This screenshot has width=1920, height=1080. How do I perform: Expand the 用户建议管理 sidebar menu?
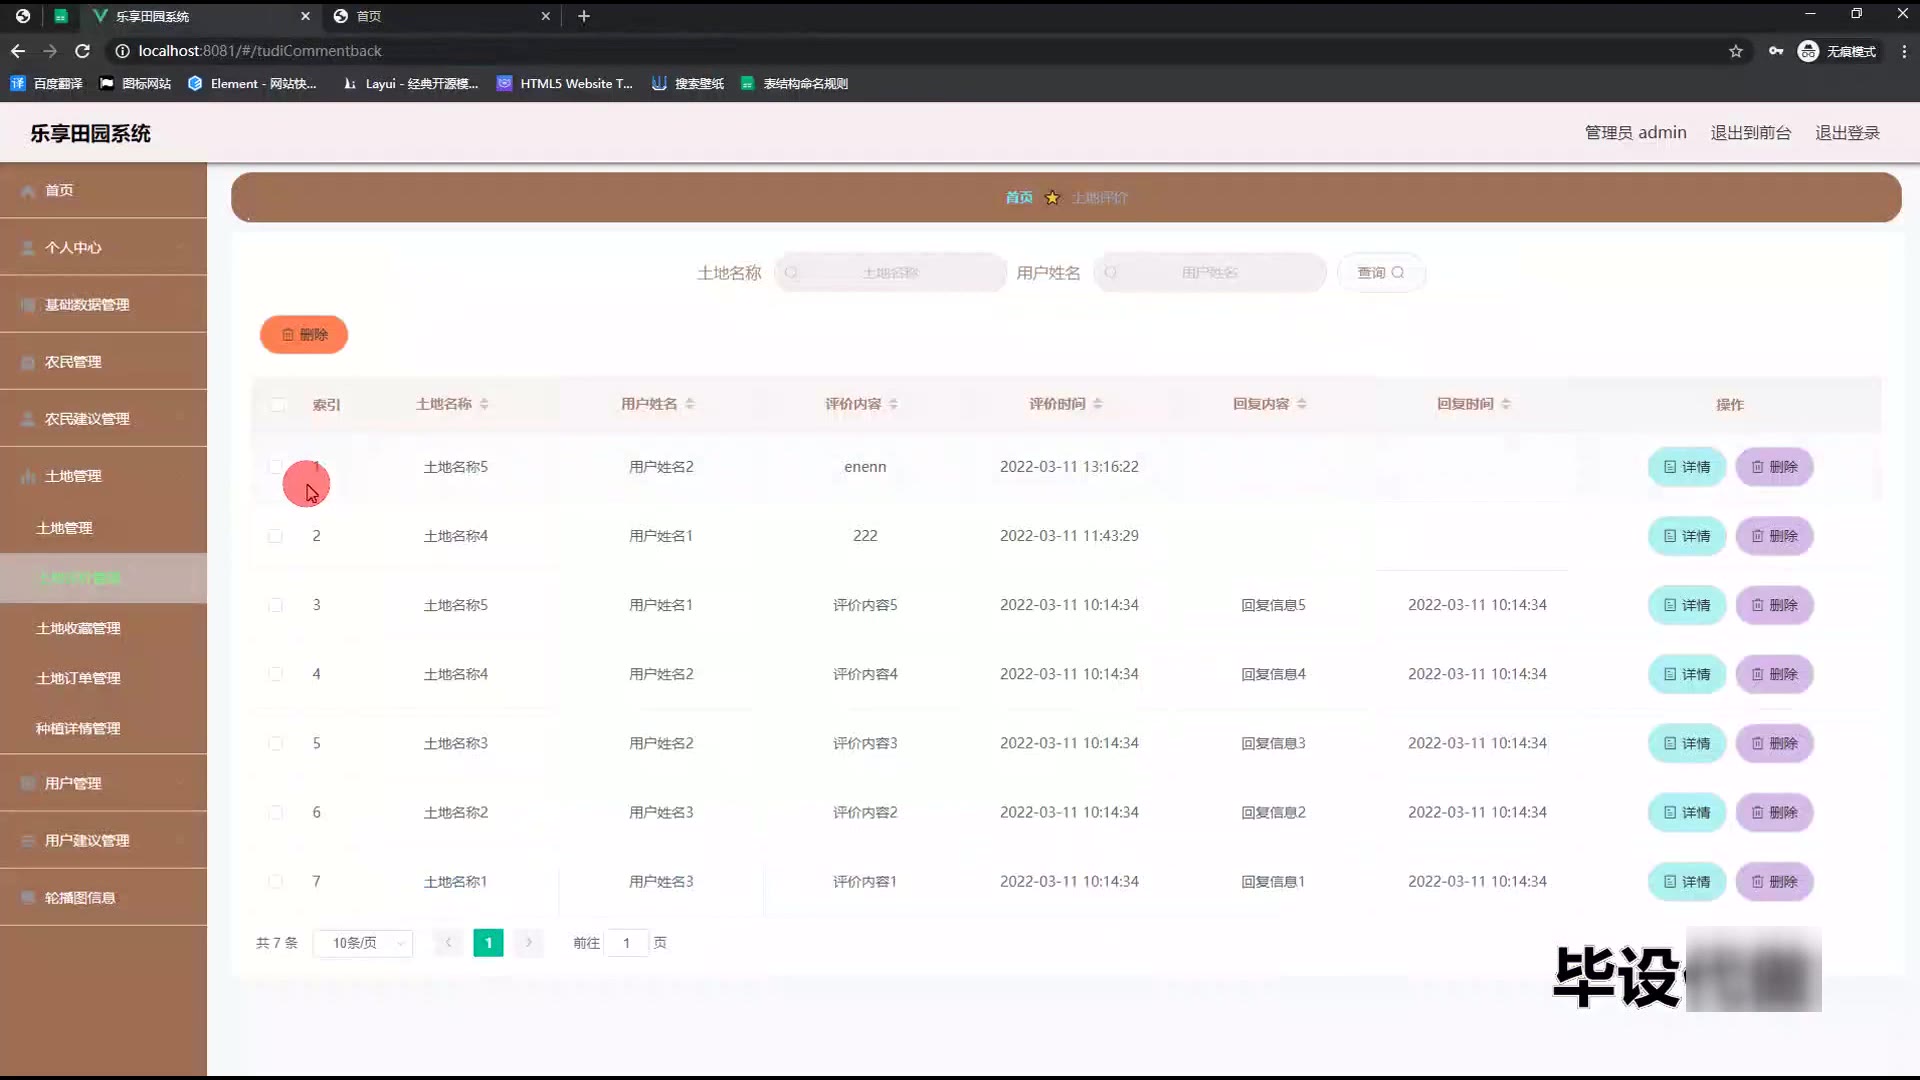coord(103,840)
